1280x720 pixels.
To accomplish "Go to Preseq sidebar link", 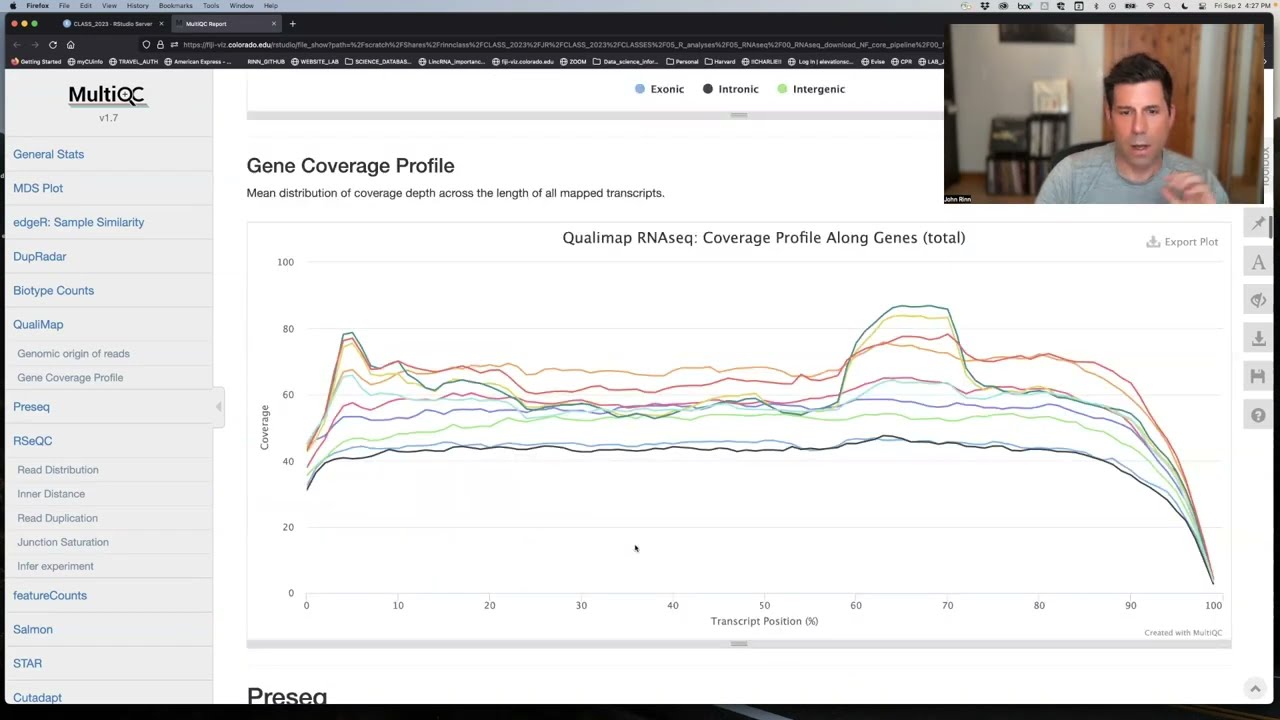I will coord(31,406).
